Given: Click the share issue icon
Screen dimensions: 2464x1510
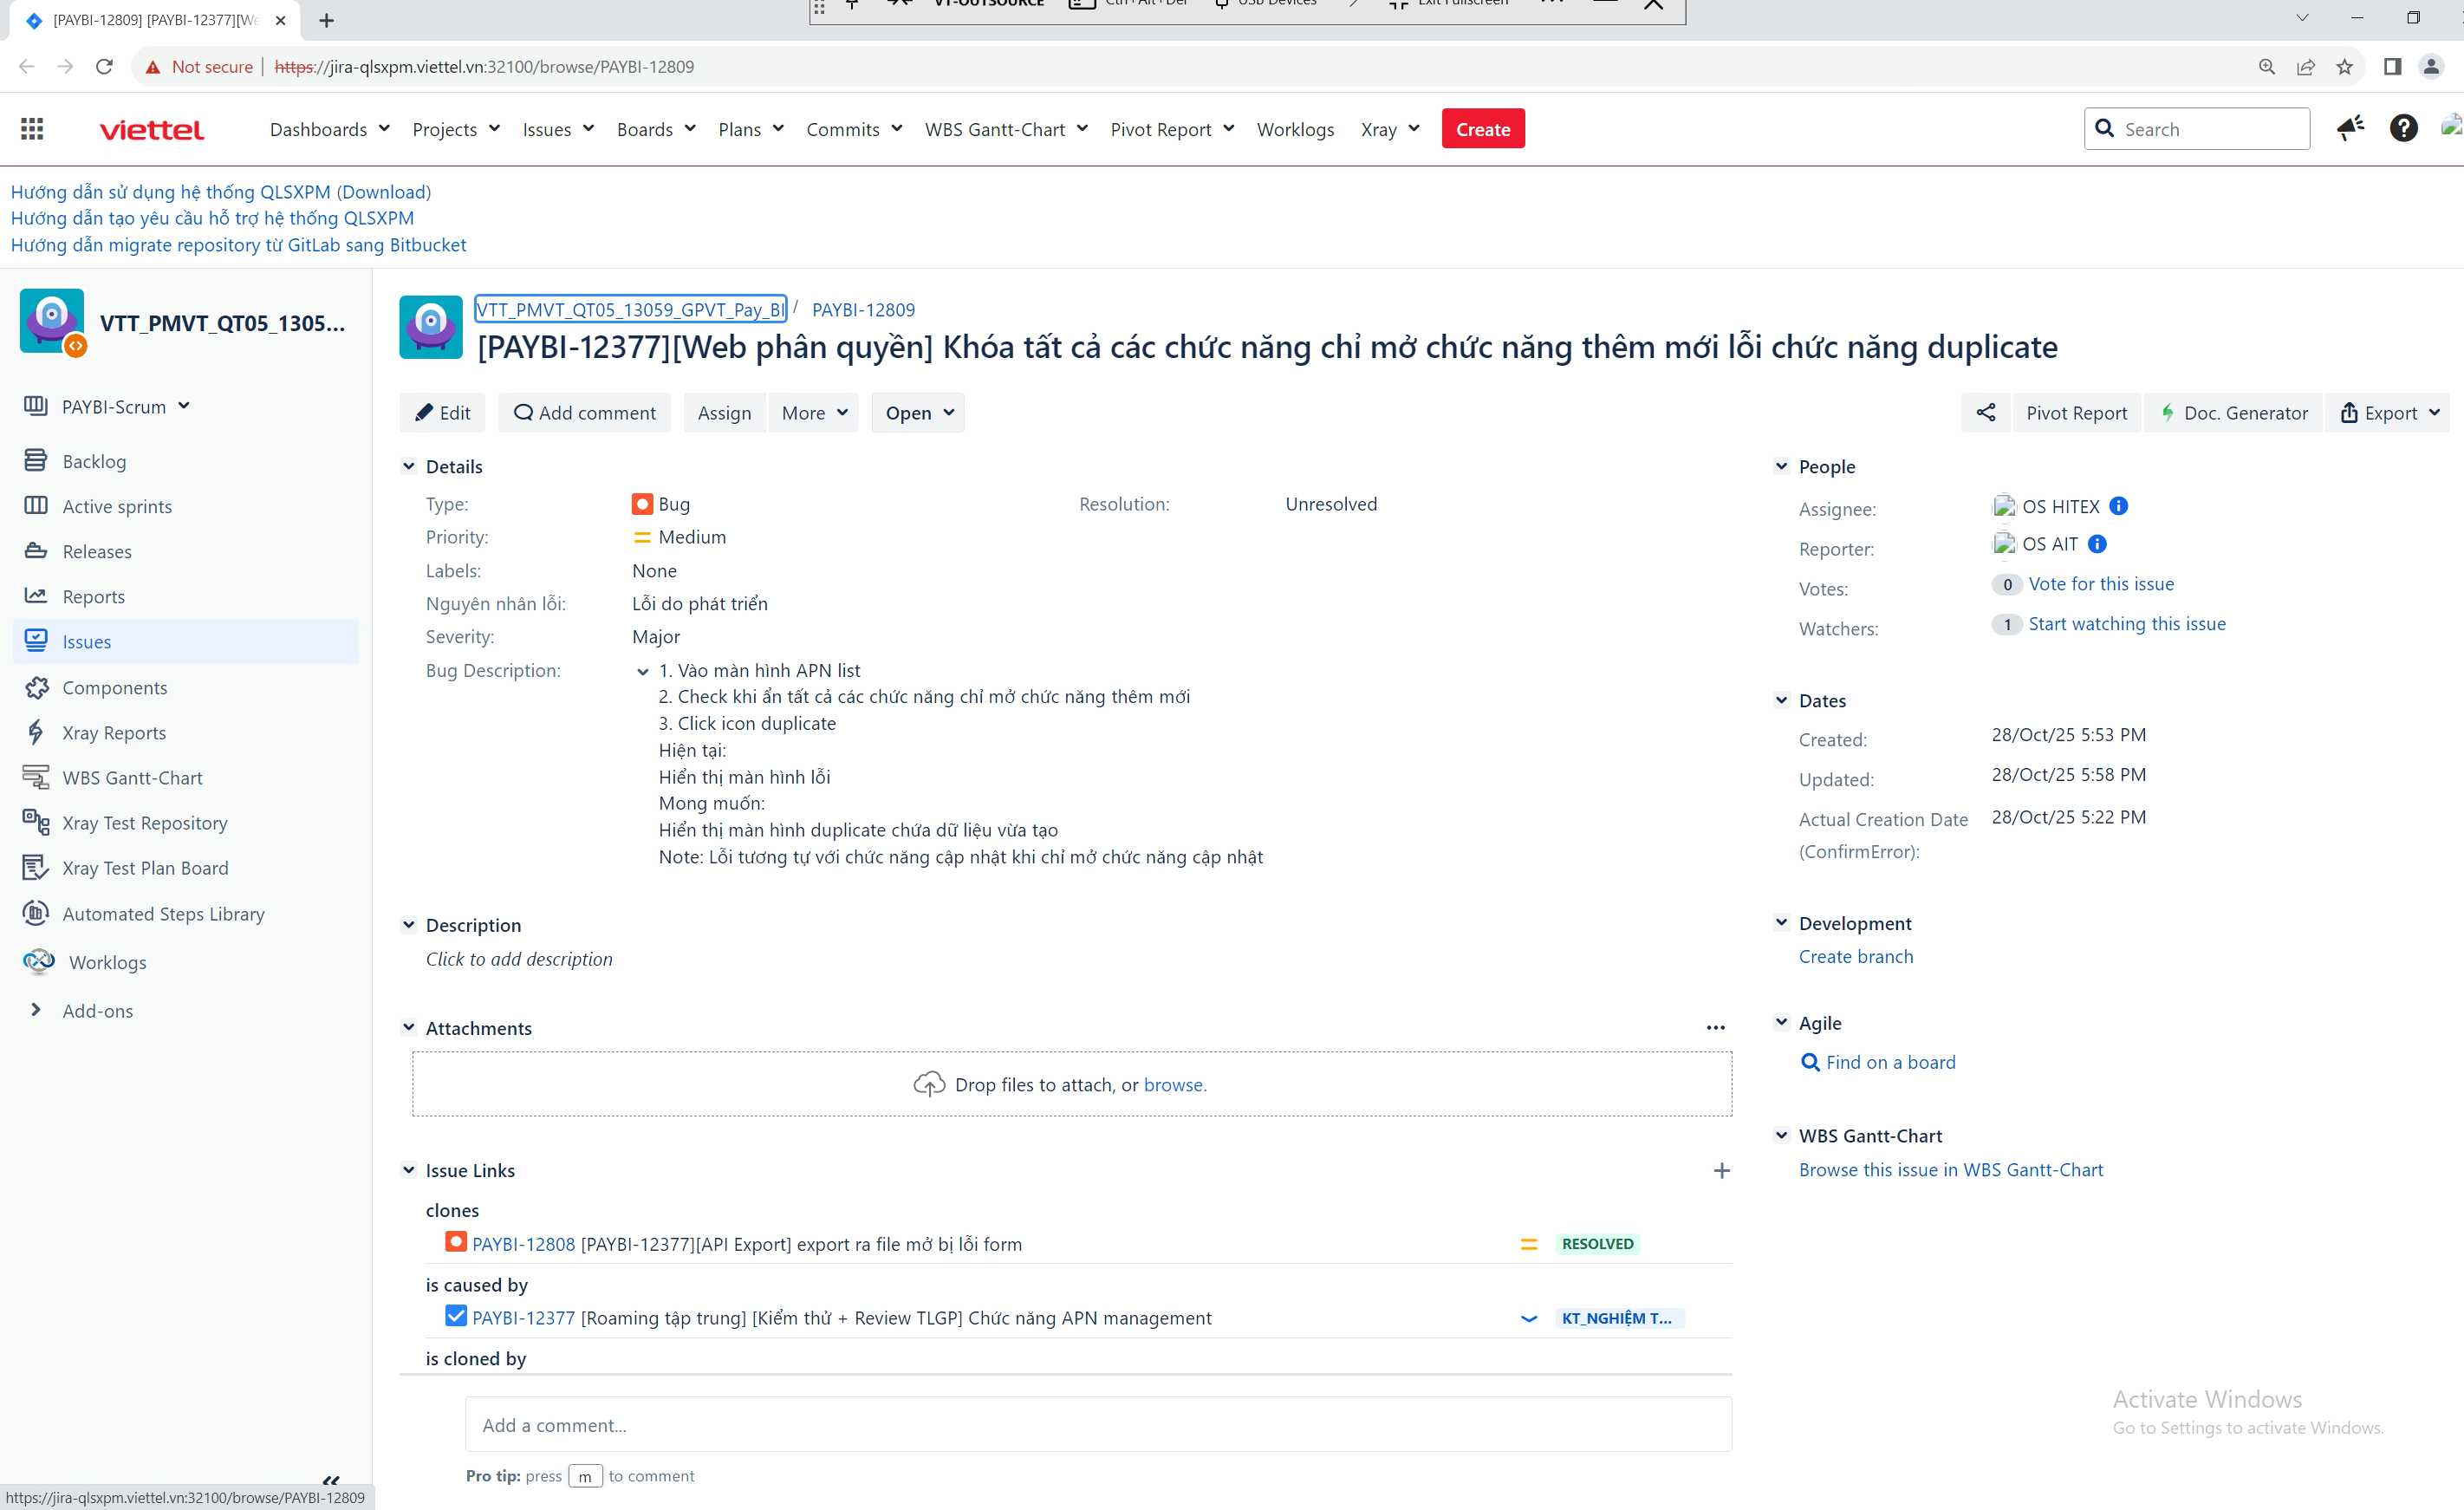Looking at the screenshot, I should (1985, 413).
